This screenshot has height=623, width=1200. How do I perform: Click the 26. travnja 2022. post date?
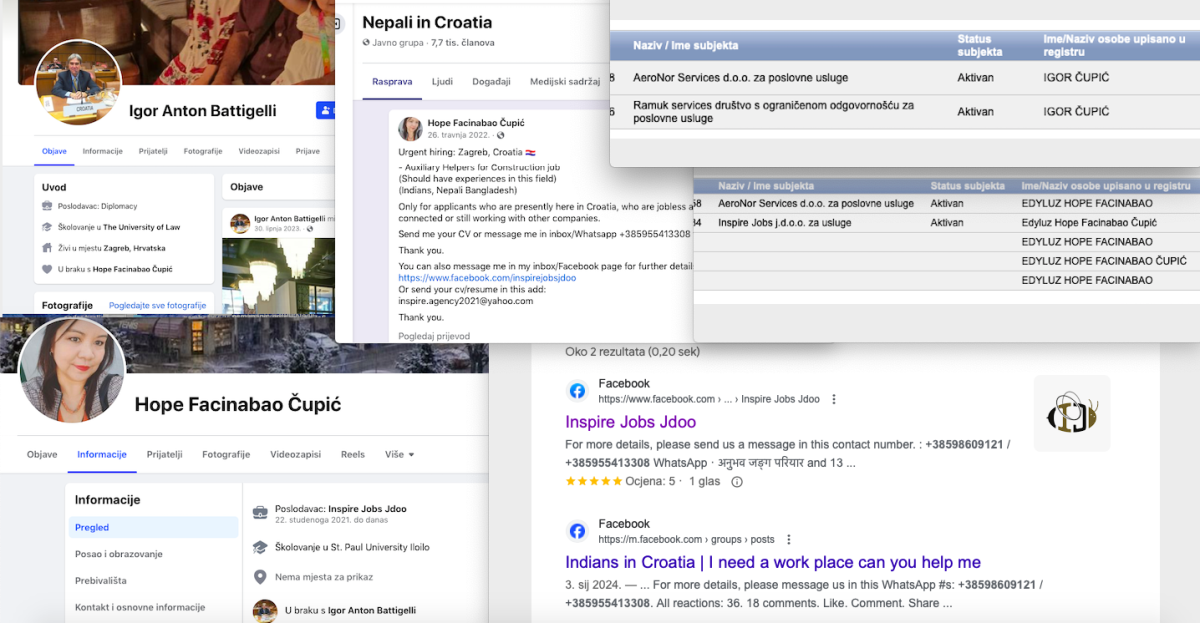coord(459,135)
